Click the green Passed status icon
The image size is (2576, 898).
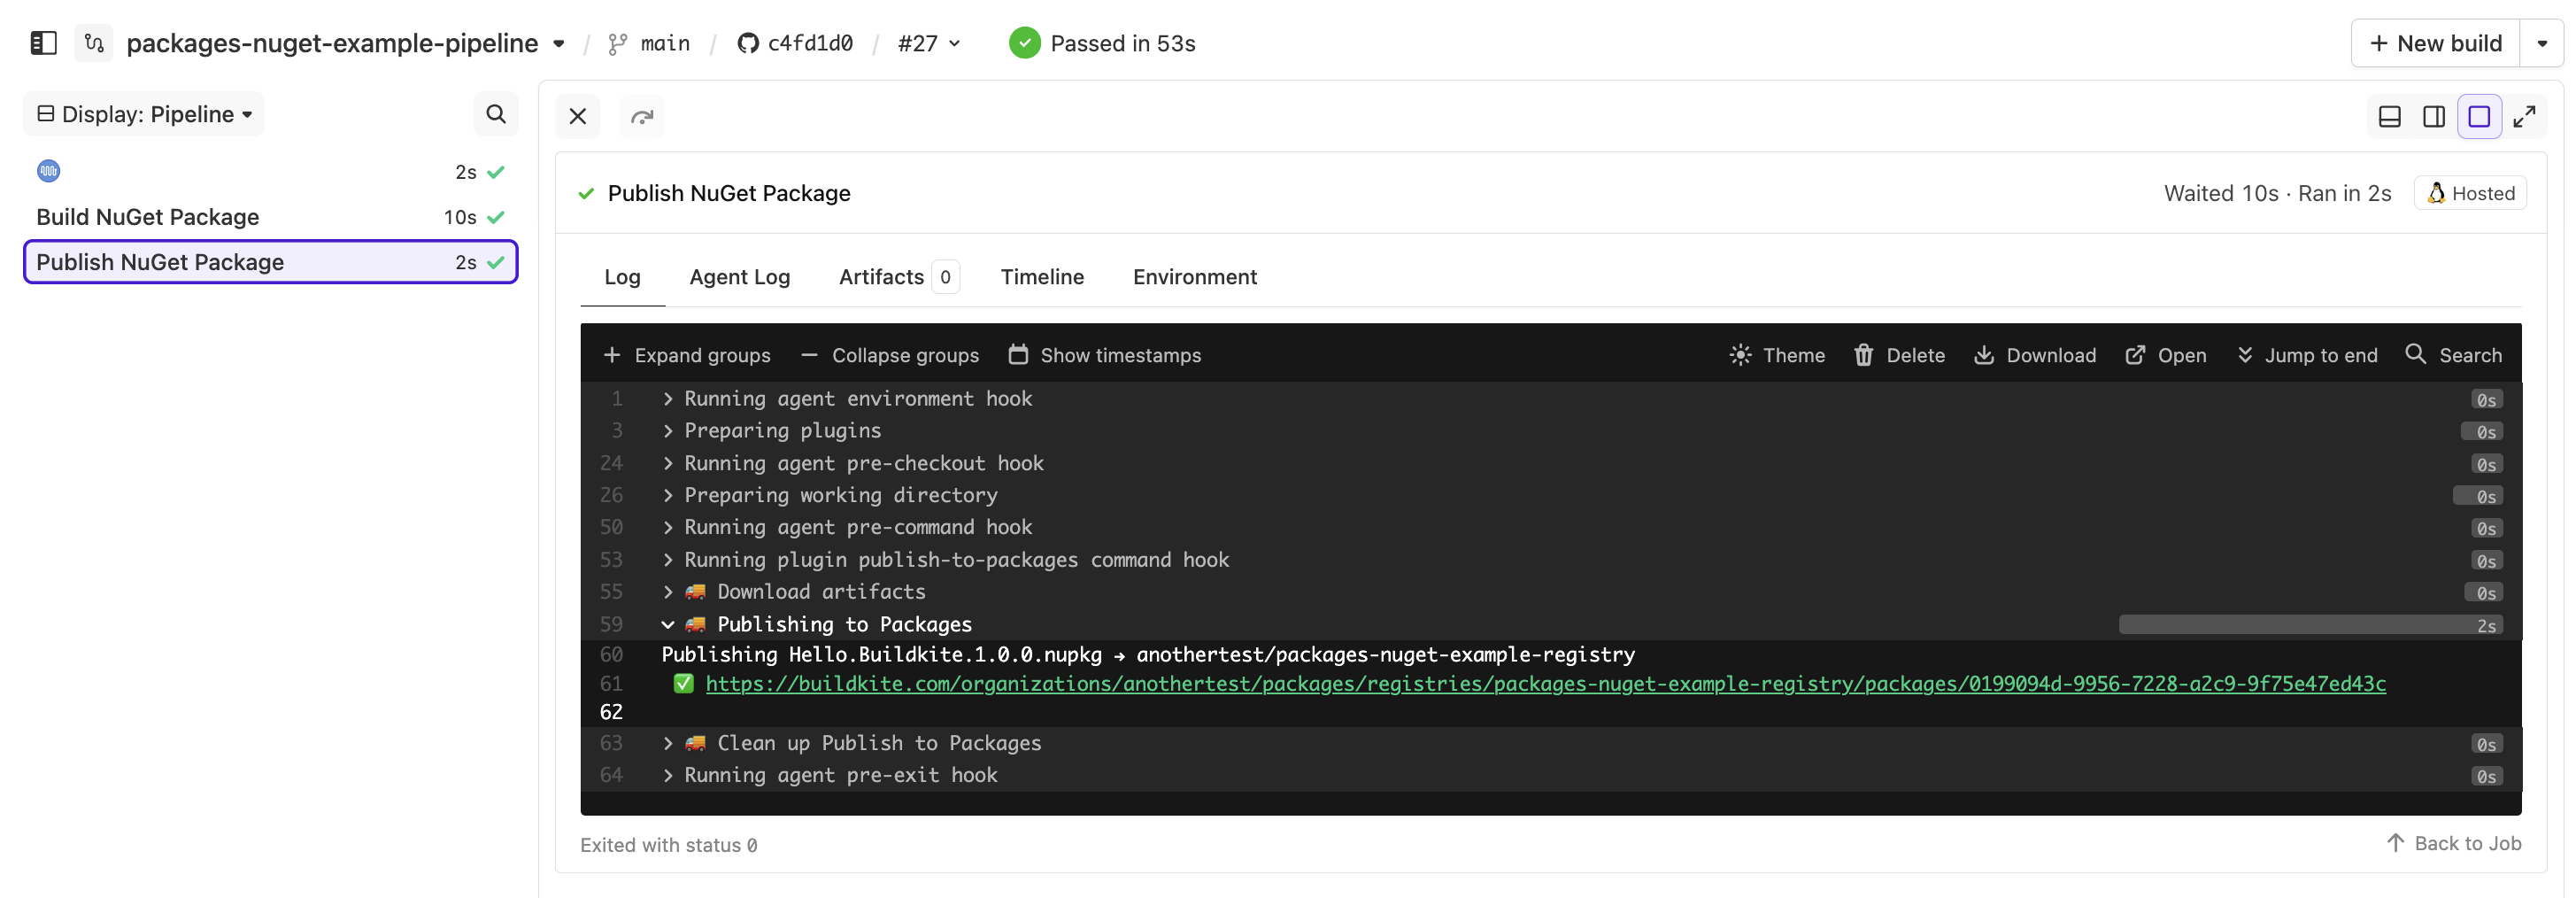1024,43
